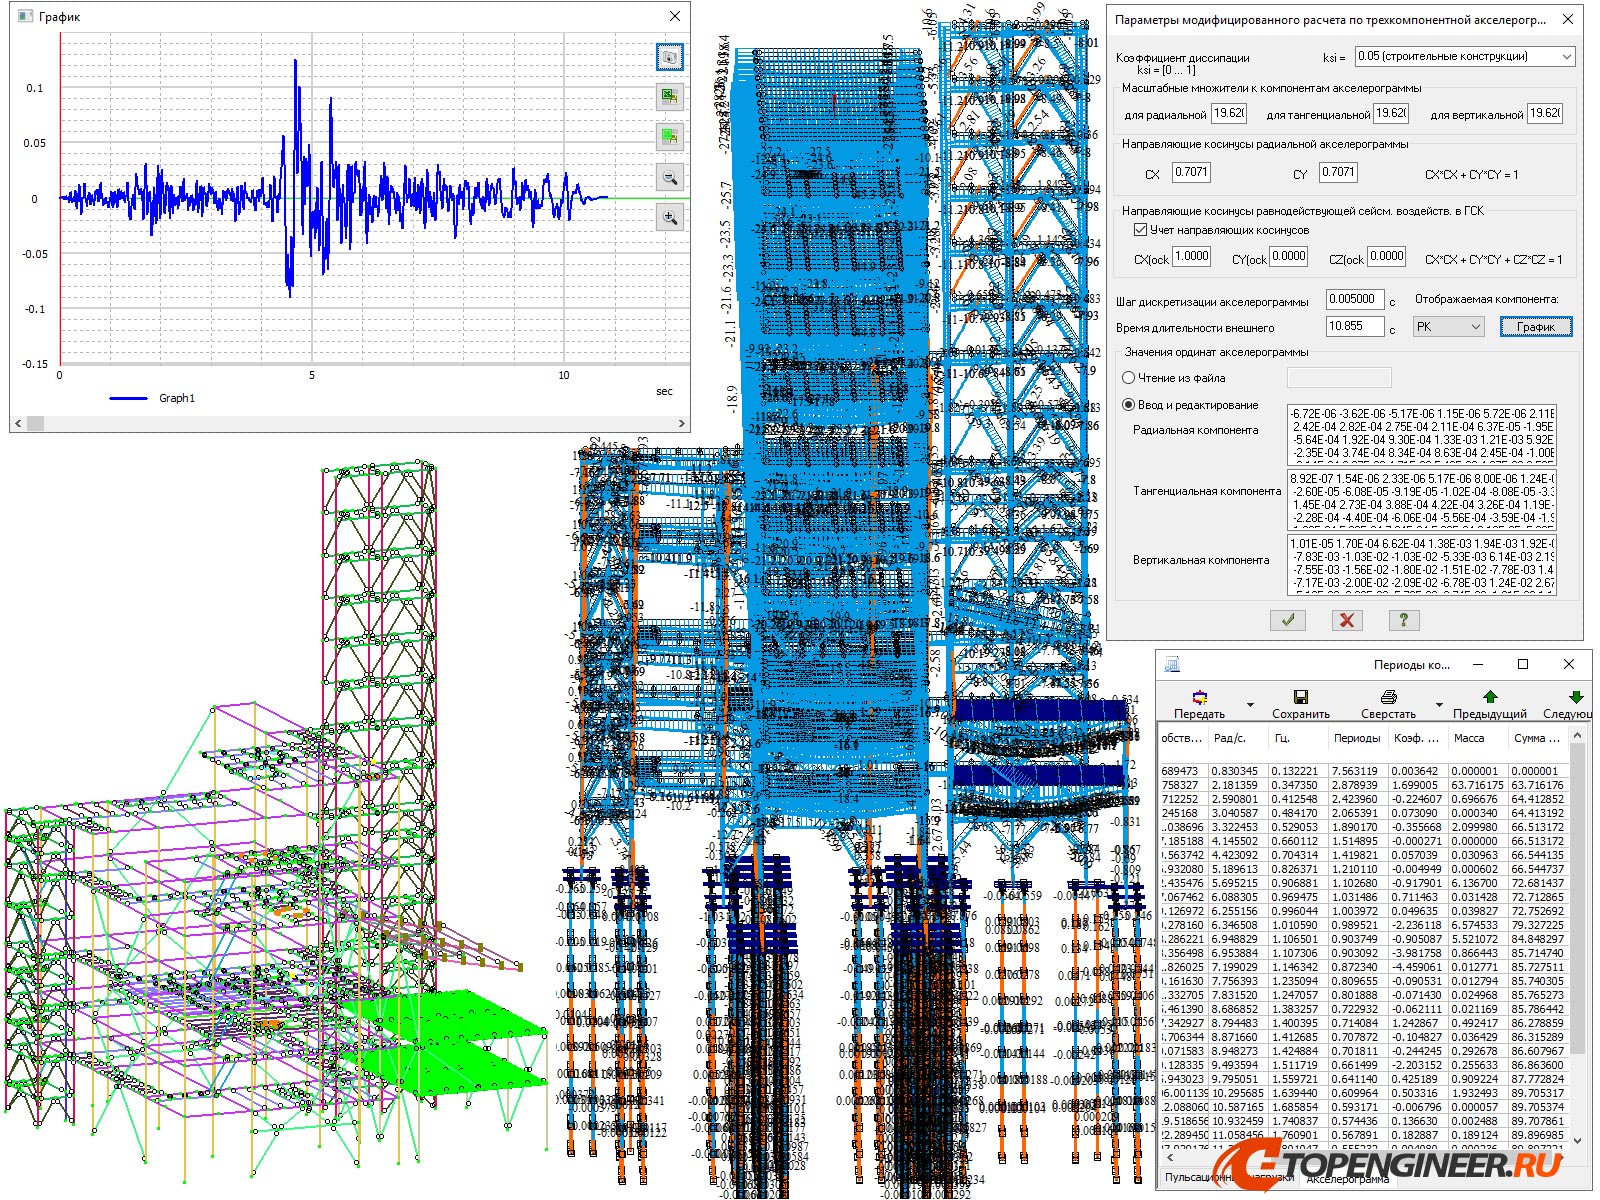Click the dark-green Excel export icon
The width and height of the screenshot is (1600, 1200).
pos(670,97)
